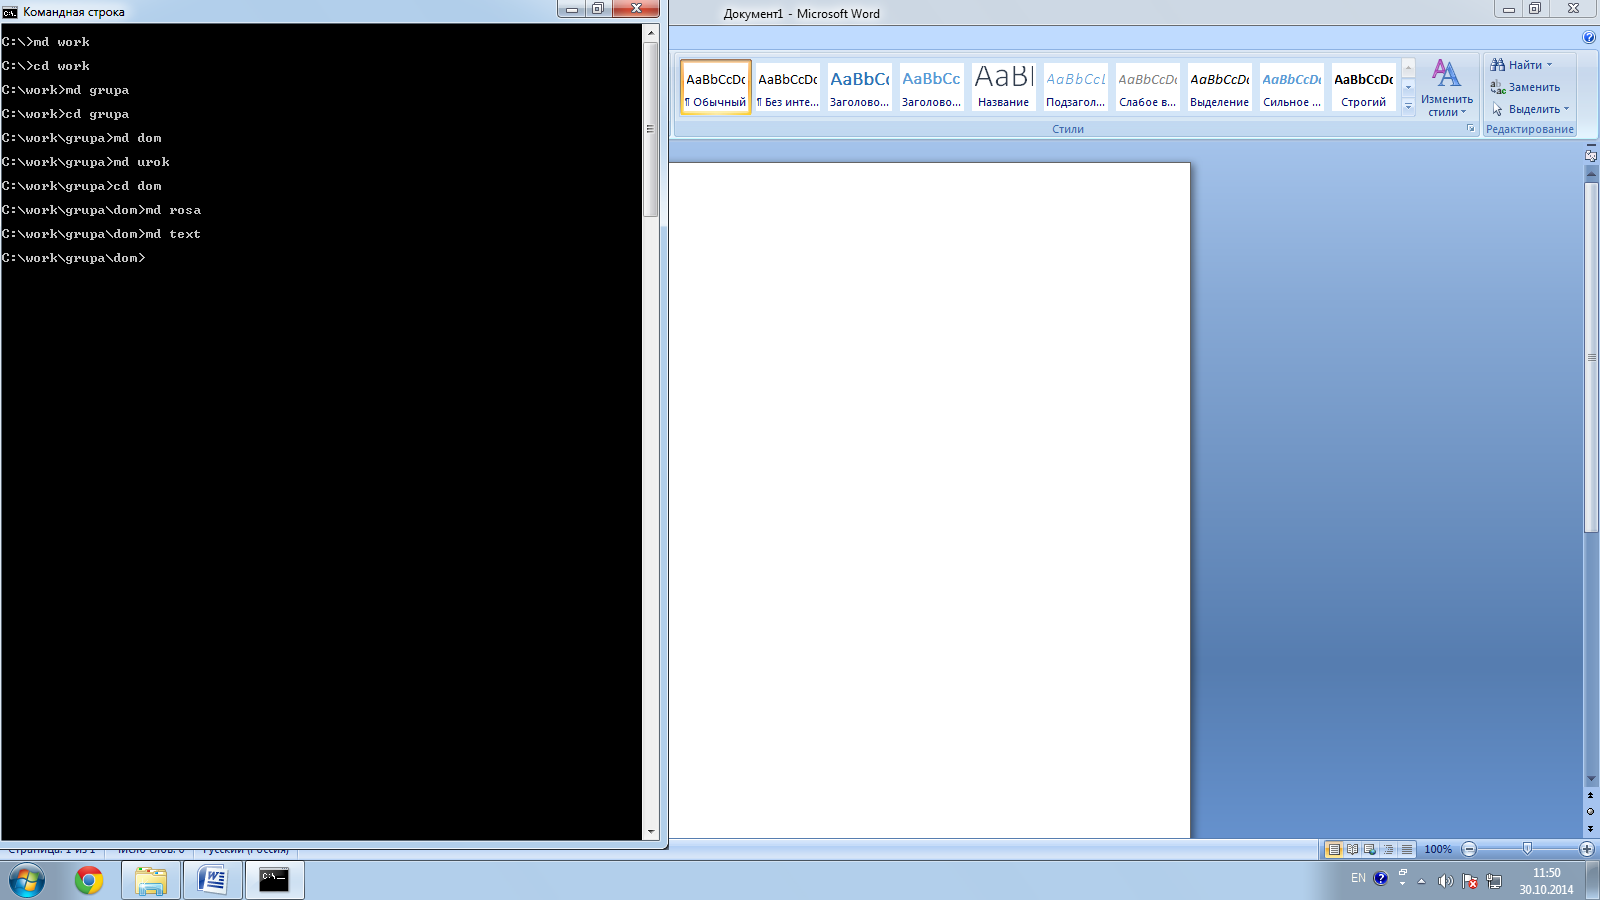Viewport: 1600px width, 900px height.
Task: Show hidden tray icons arrow
Action: [x=1421, y=881]
